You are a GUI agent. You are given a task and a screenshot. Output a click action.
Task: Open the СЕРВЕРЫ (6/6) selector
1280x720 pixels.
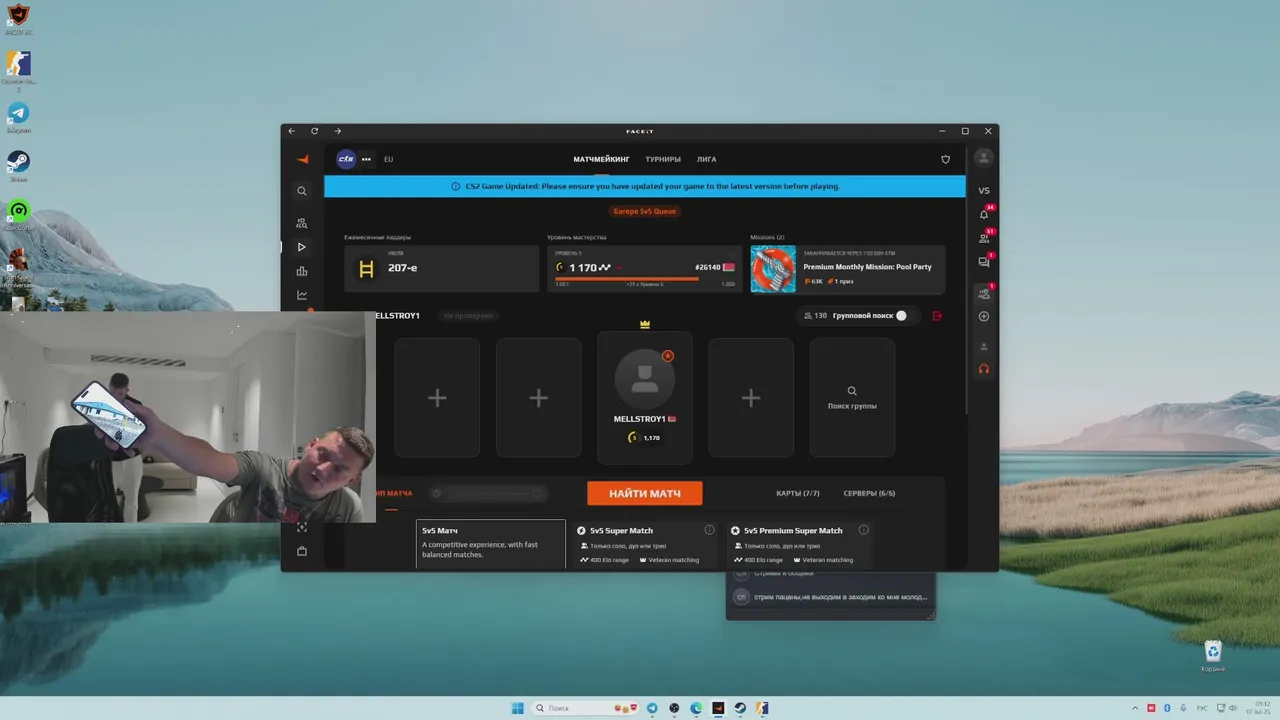click(x=869, y=493)
